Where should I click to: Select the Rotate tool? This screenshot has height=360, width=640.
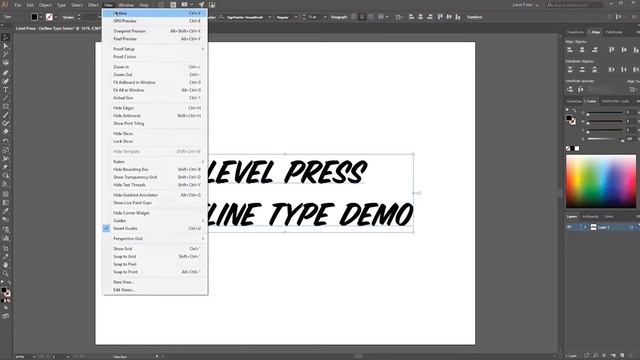(6, 142)
